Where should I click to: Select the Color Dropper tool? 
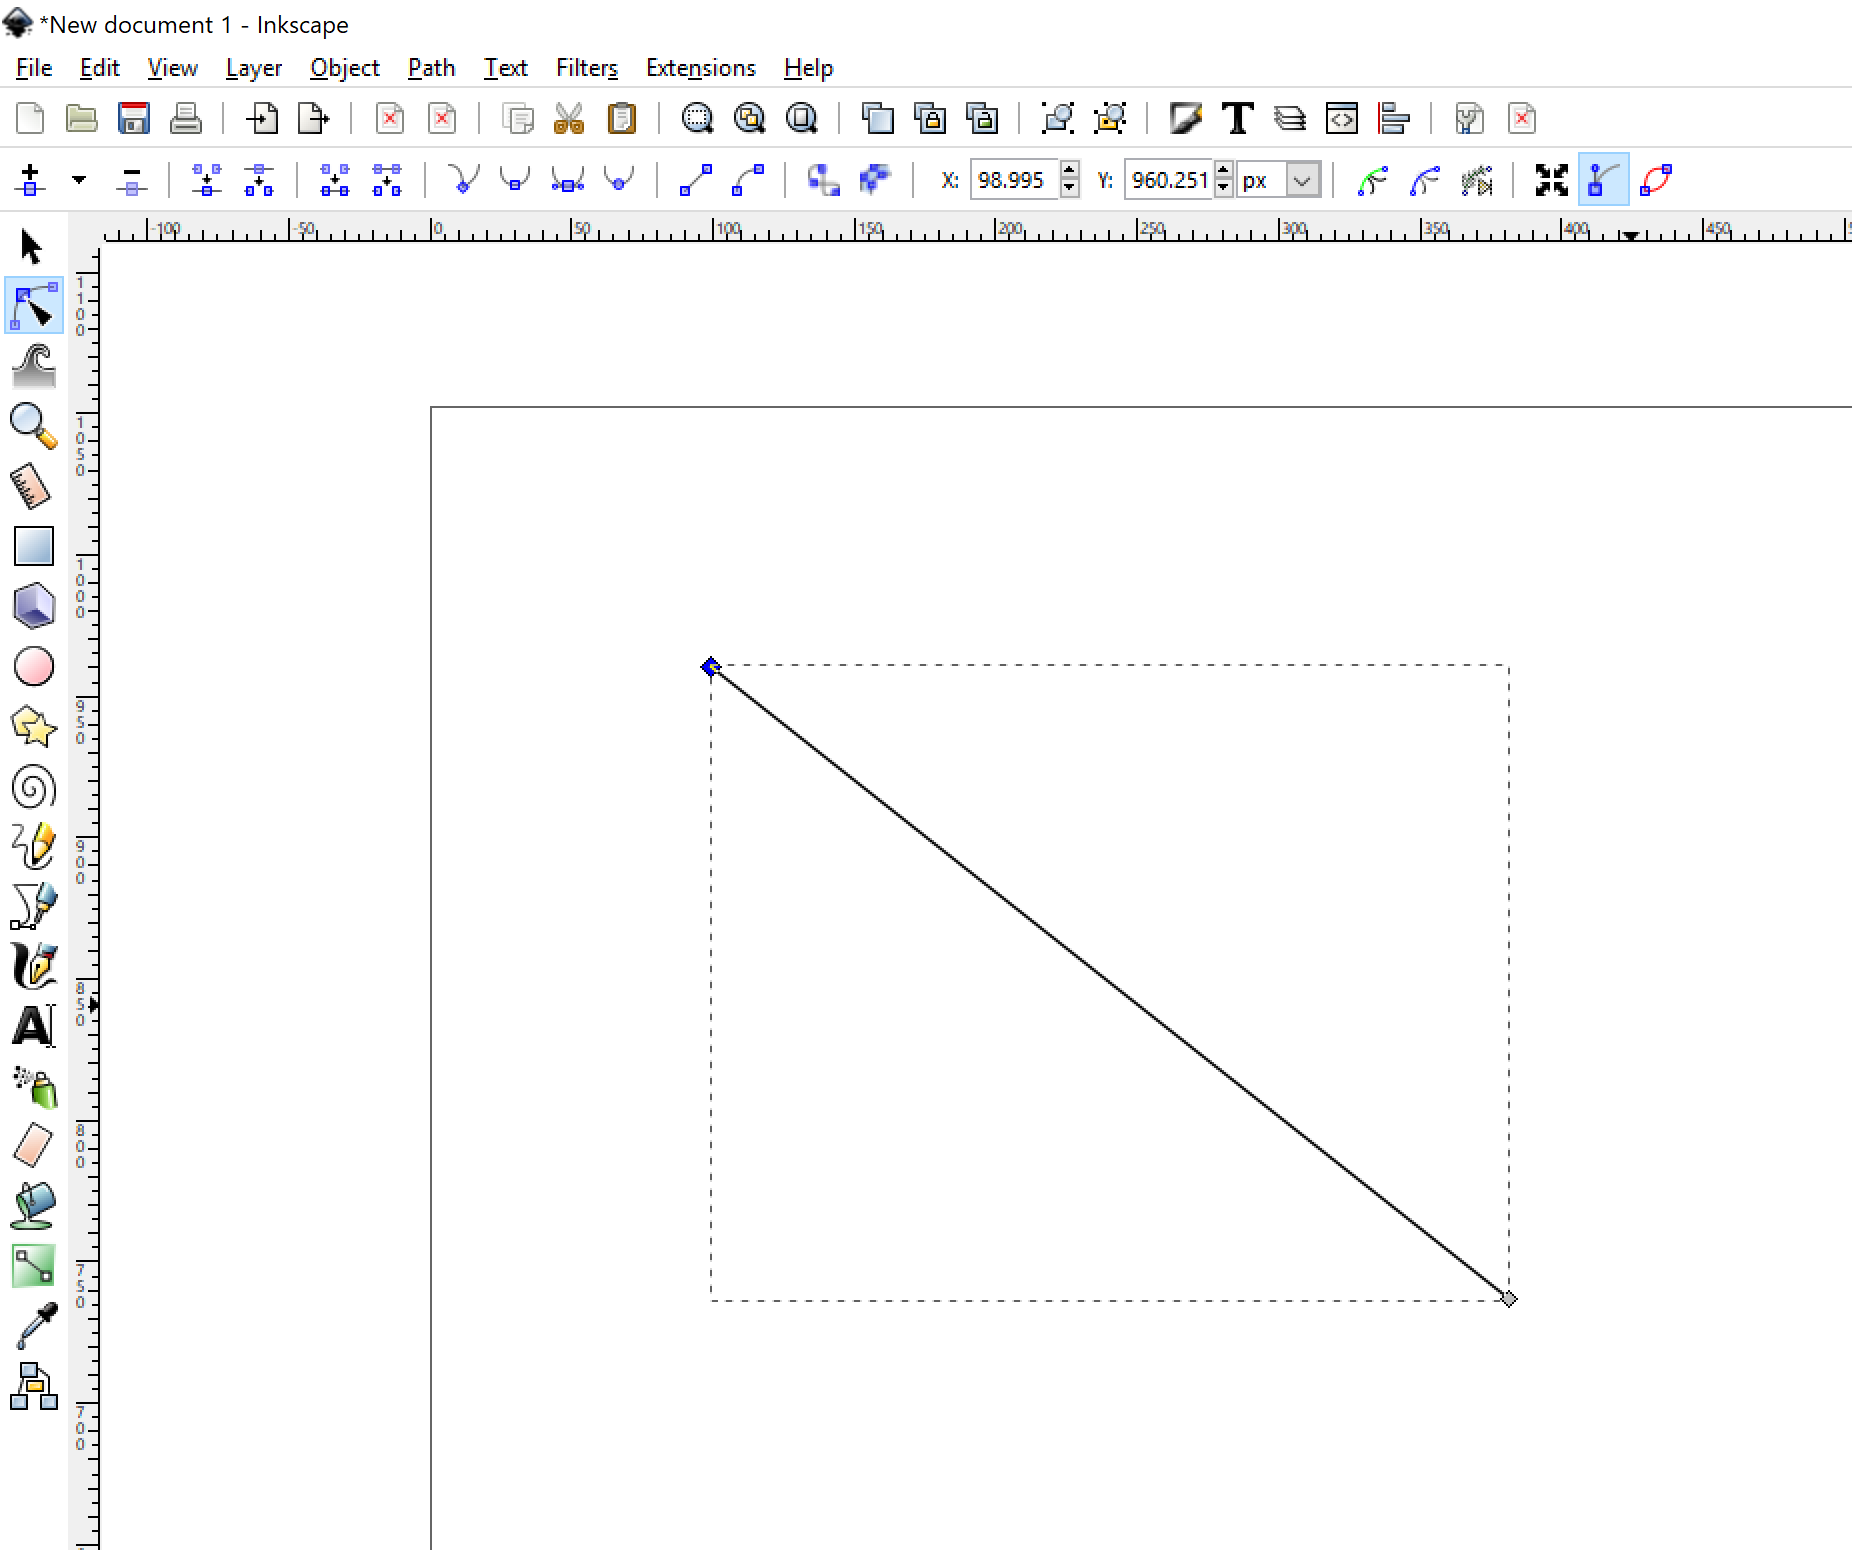click(x=35, y=1326)
